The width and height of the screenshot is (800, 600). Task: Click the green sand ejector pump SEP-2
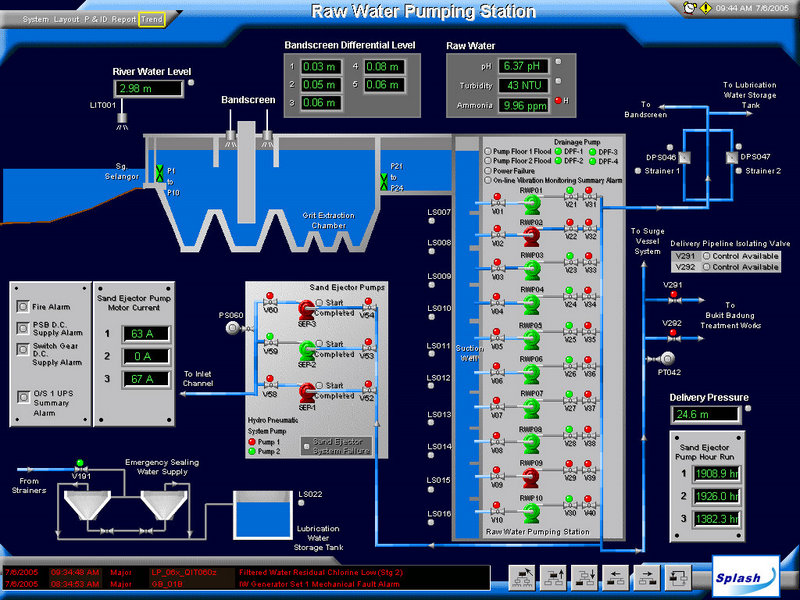coord(306,351)
